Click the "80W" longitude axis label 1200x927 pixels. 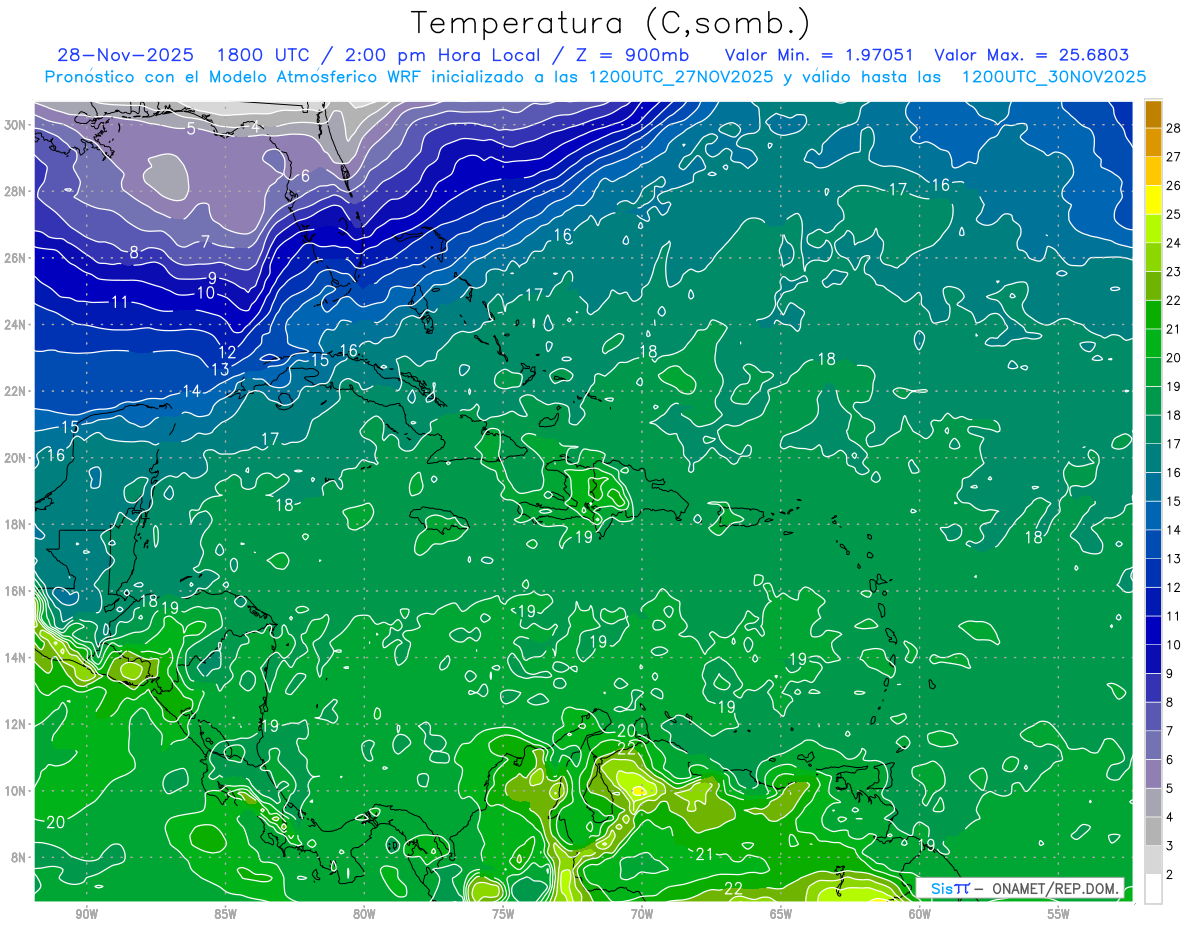364,915
